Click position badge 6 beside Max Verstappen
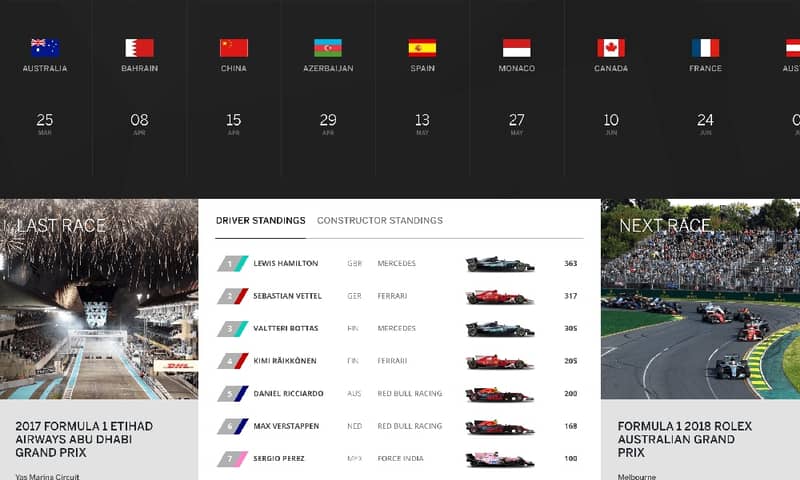Viewport: 800px width, 480px height. coord(233,426)
